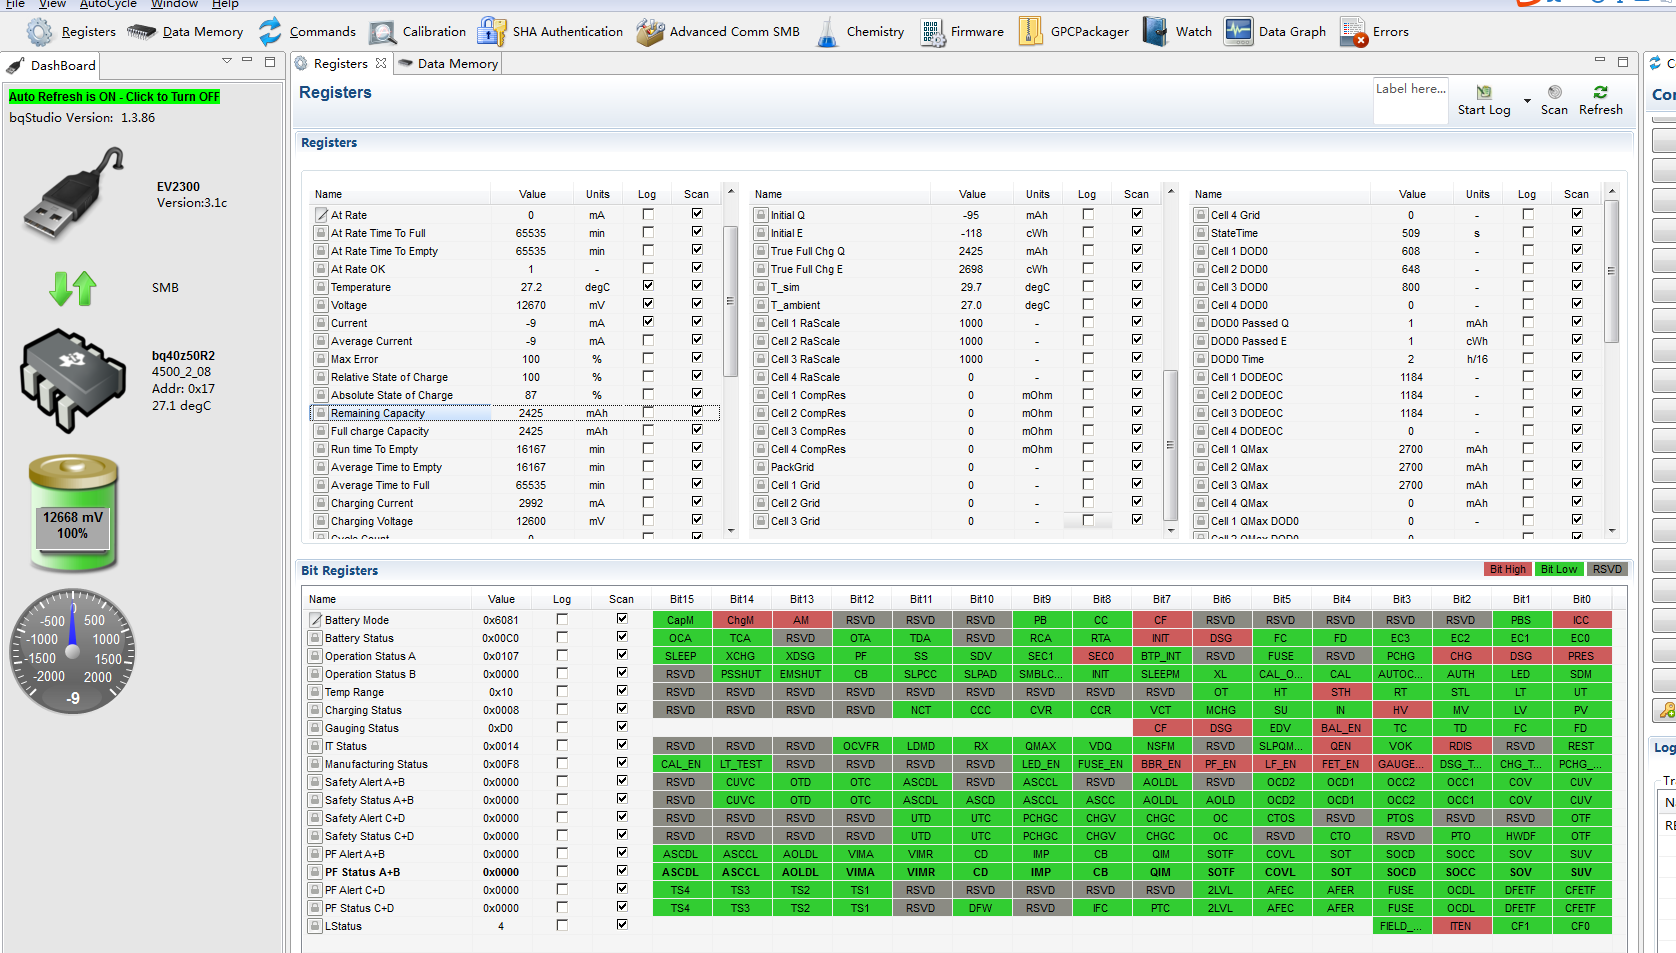Viewport: 1676px width, 953px height.
Task: Click up arrow of first register list scrollbar
Action: [731, 191]
